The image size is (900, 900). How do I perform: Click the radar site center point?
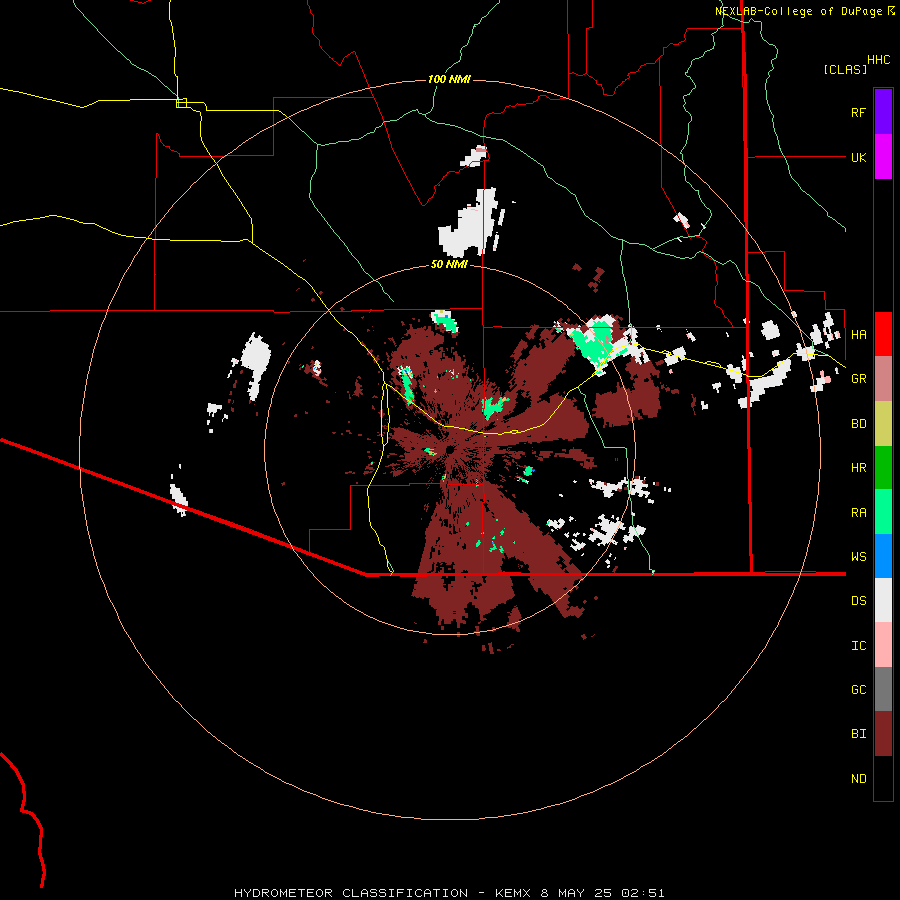tap(450, 449)
